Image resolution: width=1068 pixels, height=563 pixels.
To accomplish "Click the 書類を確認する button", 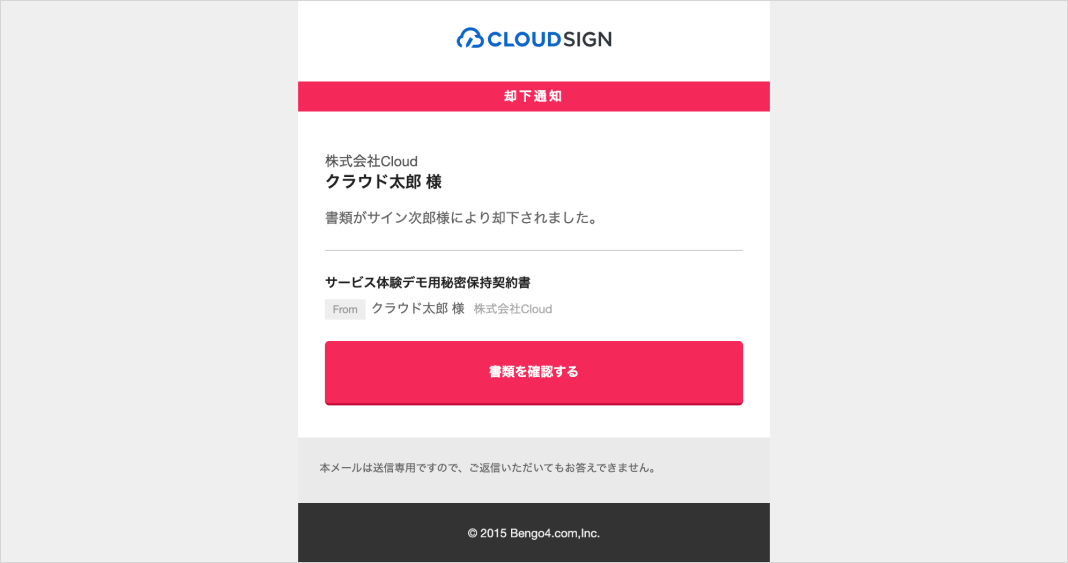I will [534, 372].
